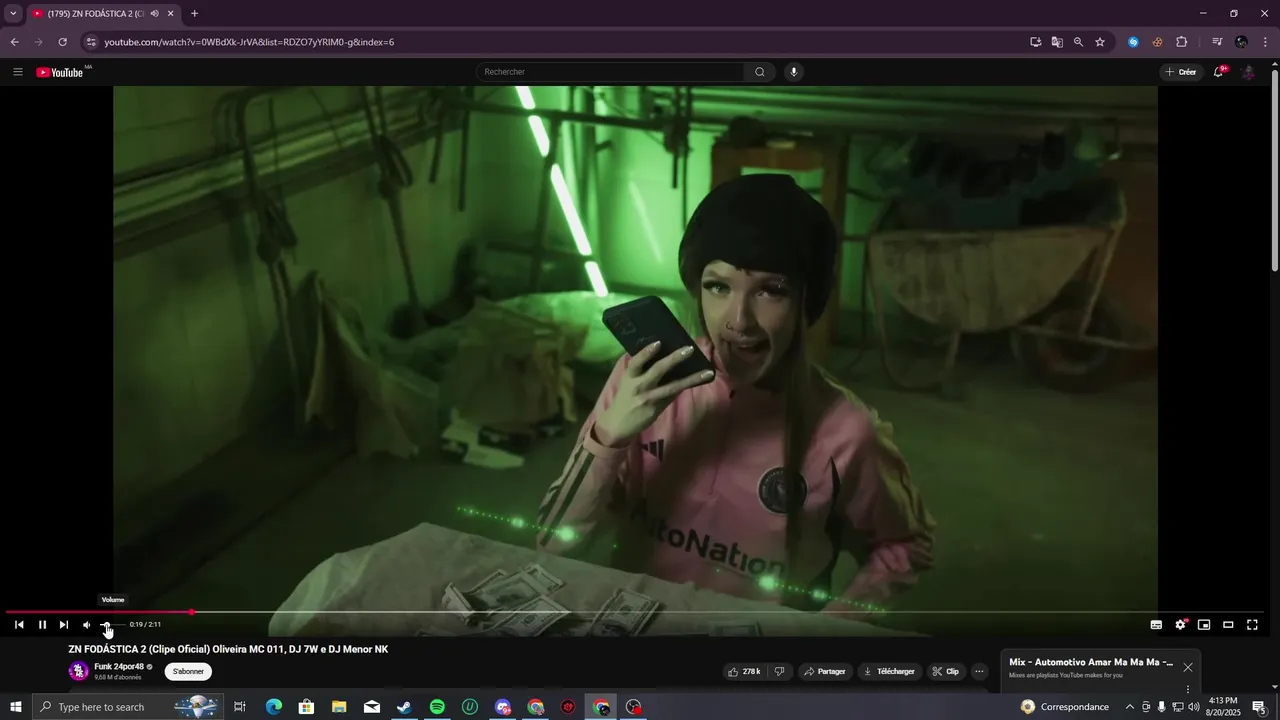Bookmark this page with the star
The height and width of the screenshot is (720, 1280).
1100,42
